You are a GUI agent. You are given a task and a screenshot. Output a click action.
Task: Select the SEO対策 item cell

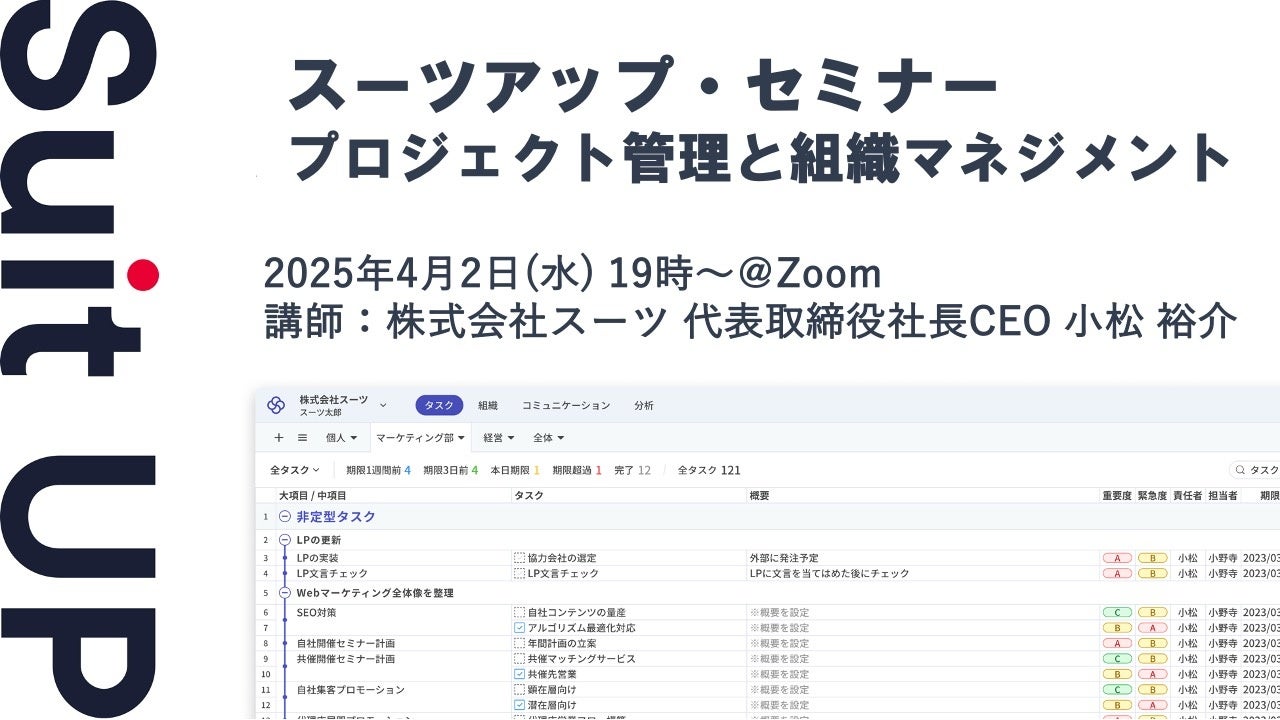click(316, 612)
